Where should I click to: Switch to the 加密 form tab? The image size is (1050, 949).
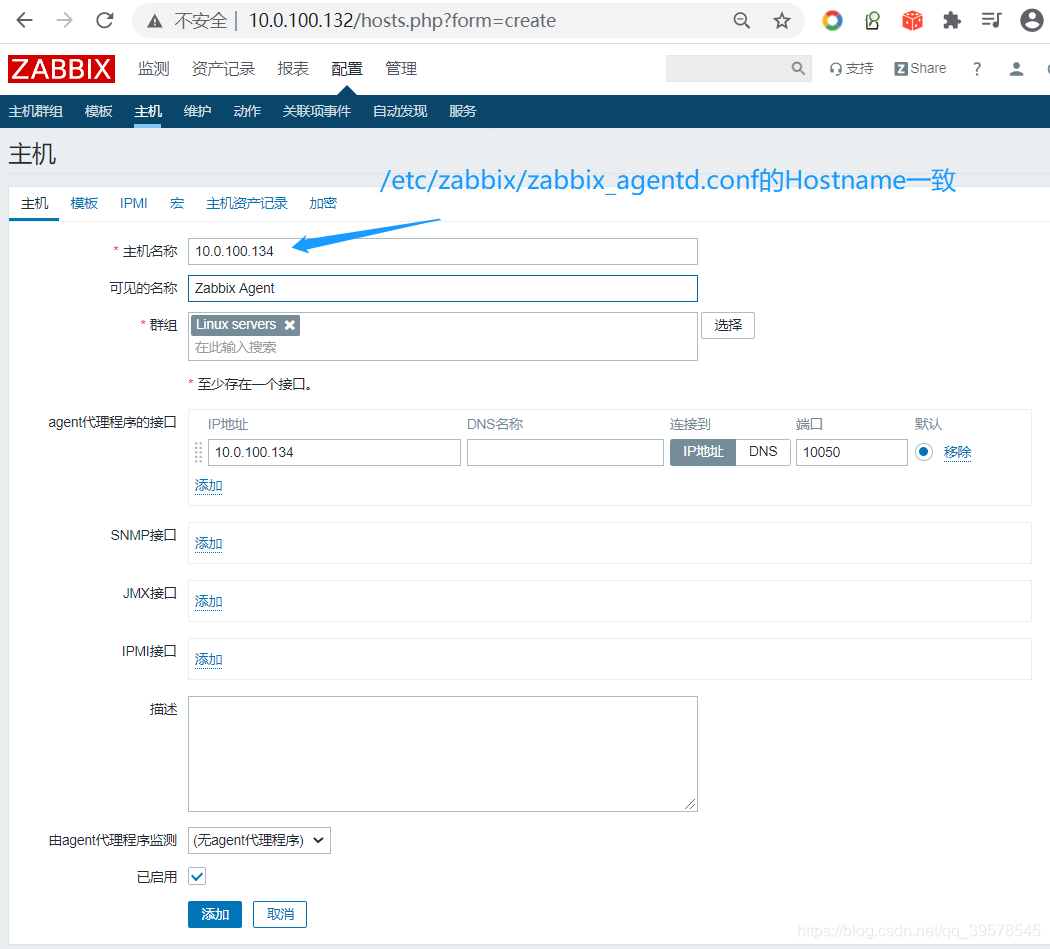pyautogui.click(x=323, y=203)
